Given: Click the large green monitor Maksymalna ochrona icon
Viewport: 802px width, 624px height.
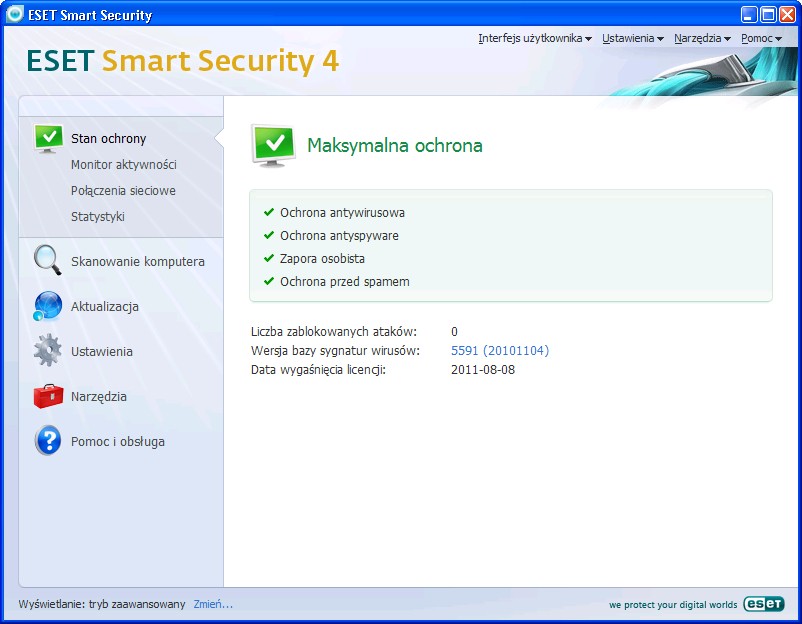Looking at the screenshot, I should tap(274, 145).
